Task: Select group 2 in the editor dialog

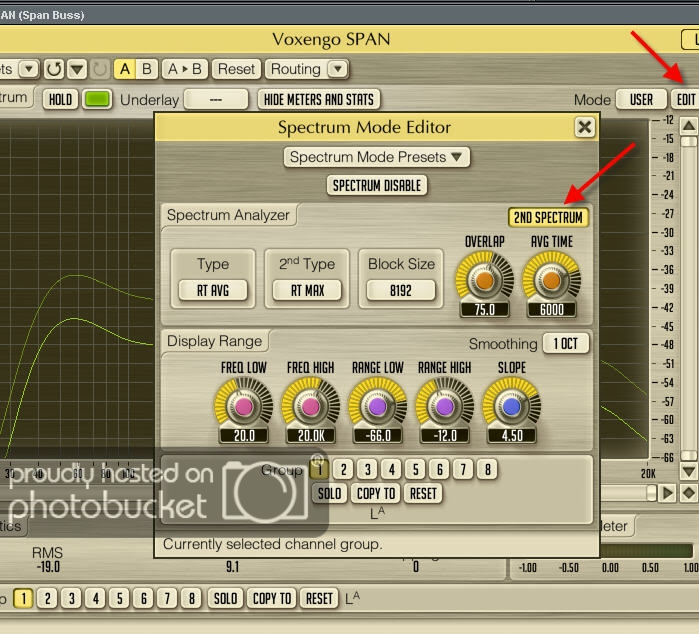Action: click(343, 469)
